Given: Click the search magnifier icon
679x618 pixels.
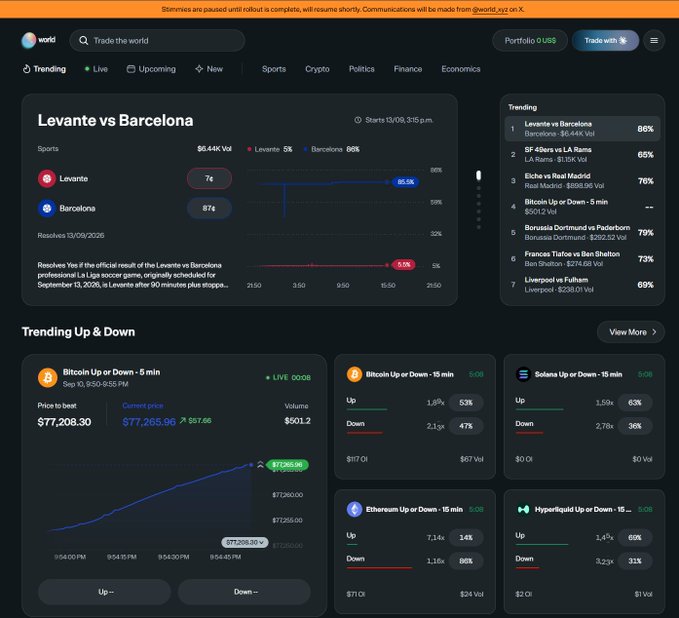Looking at the screenshot, I should tap(84, 40).
